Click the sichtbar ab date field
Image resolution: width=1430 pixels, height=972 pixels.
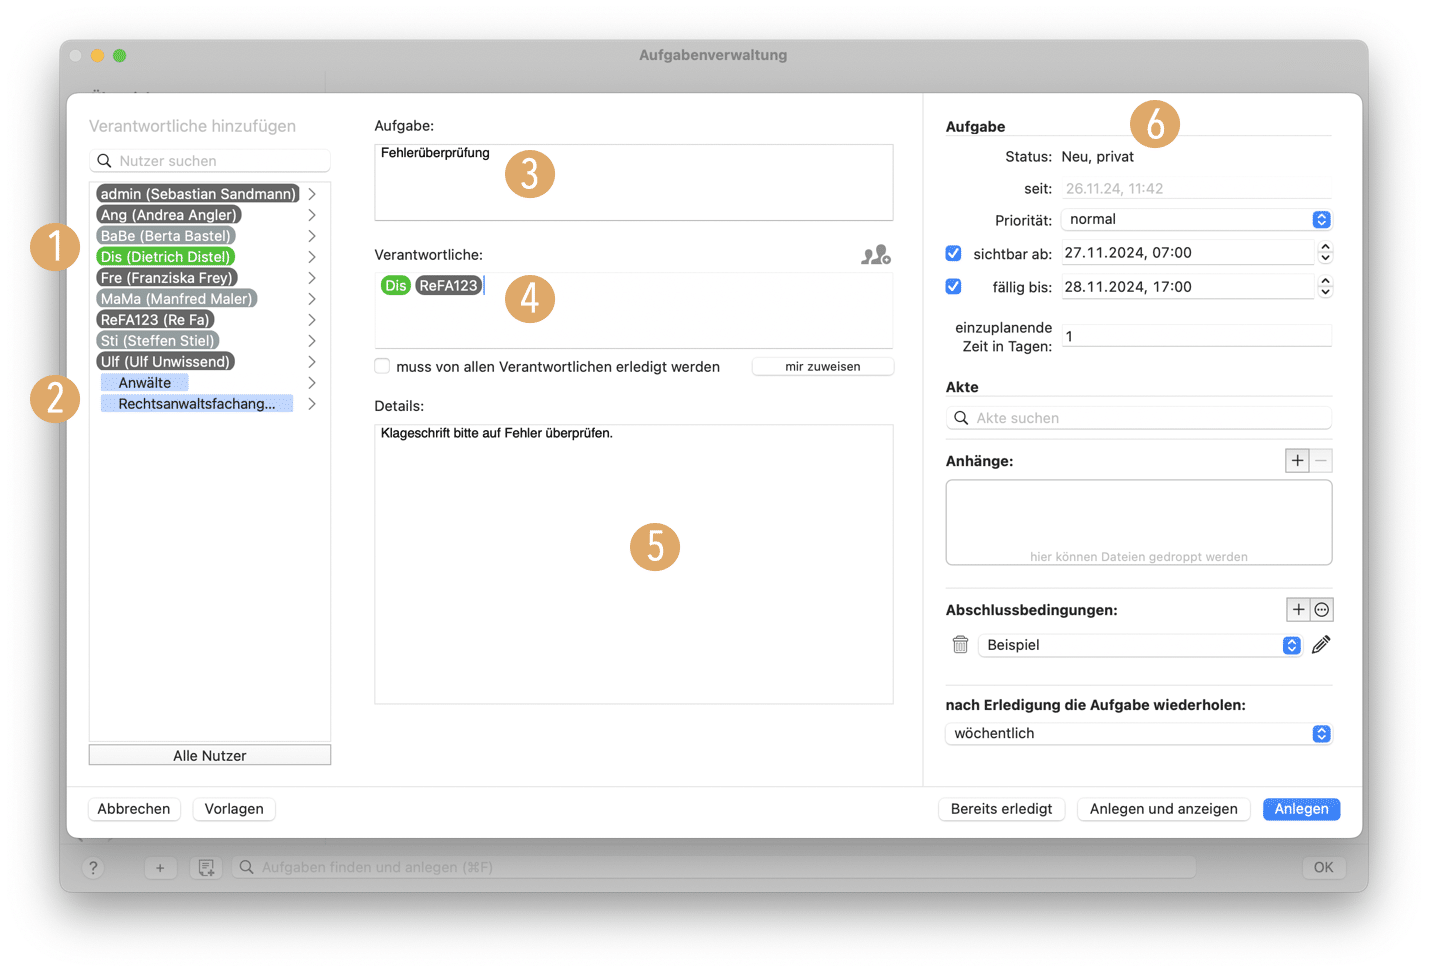(x=1187, y=252)
